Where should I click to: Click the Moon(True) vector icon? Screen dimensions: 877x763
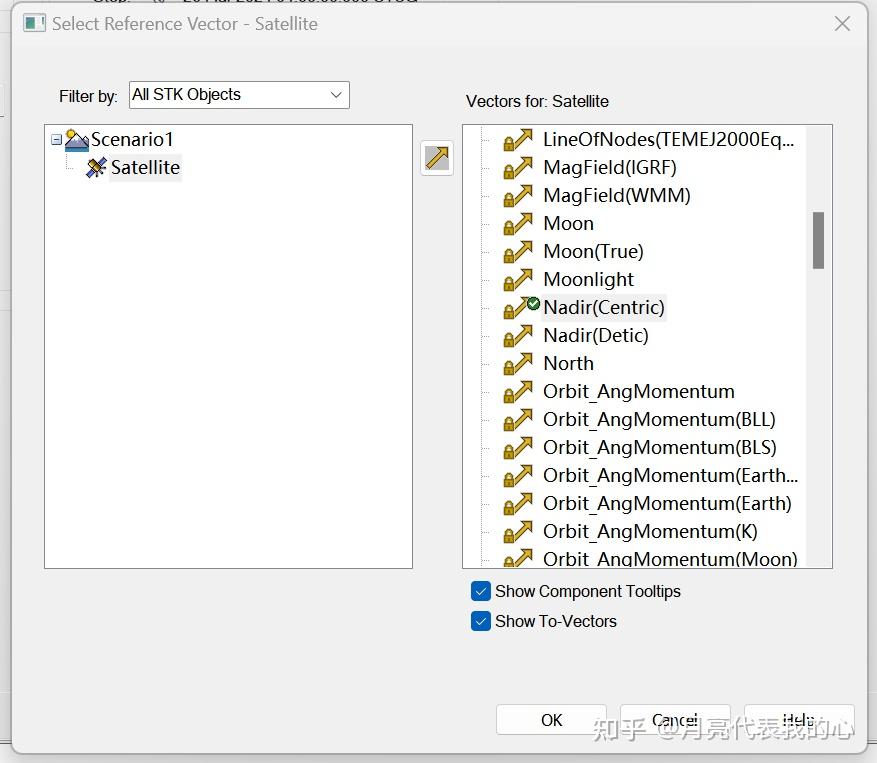[x=518, y=252]
